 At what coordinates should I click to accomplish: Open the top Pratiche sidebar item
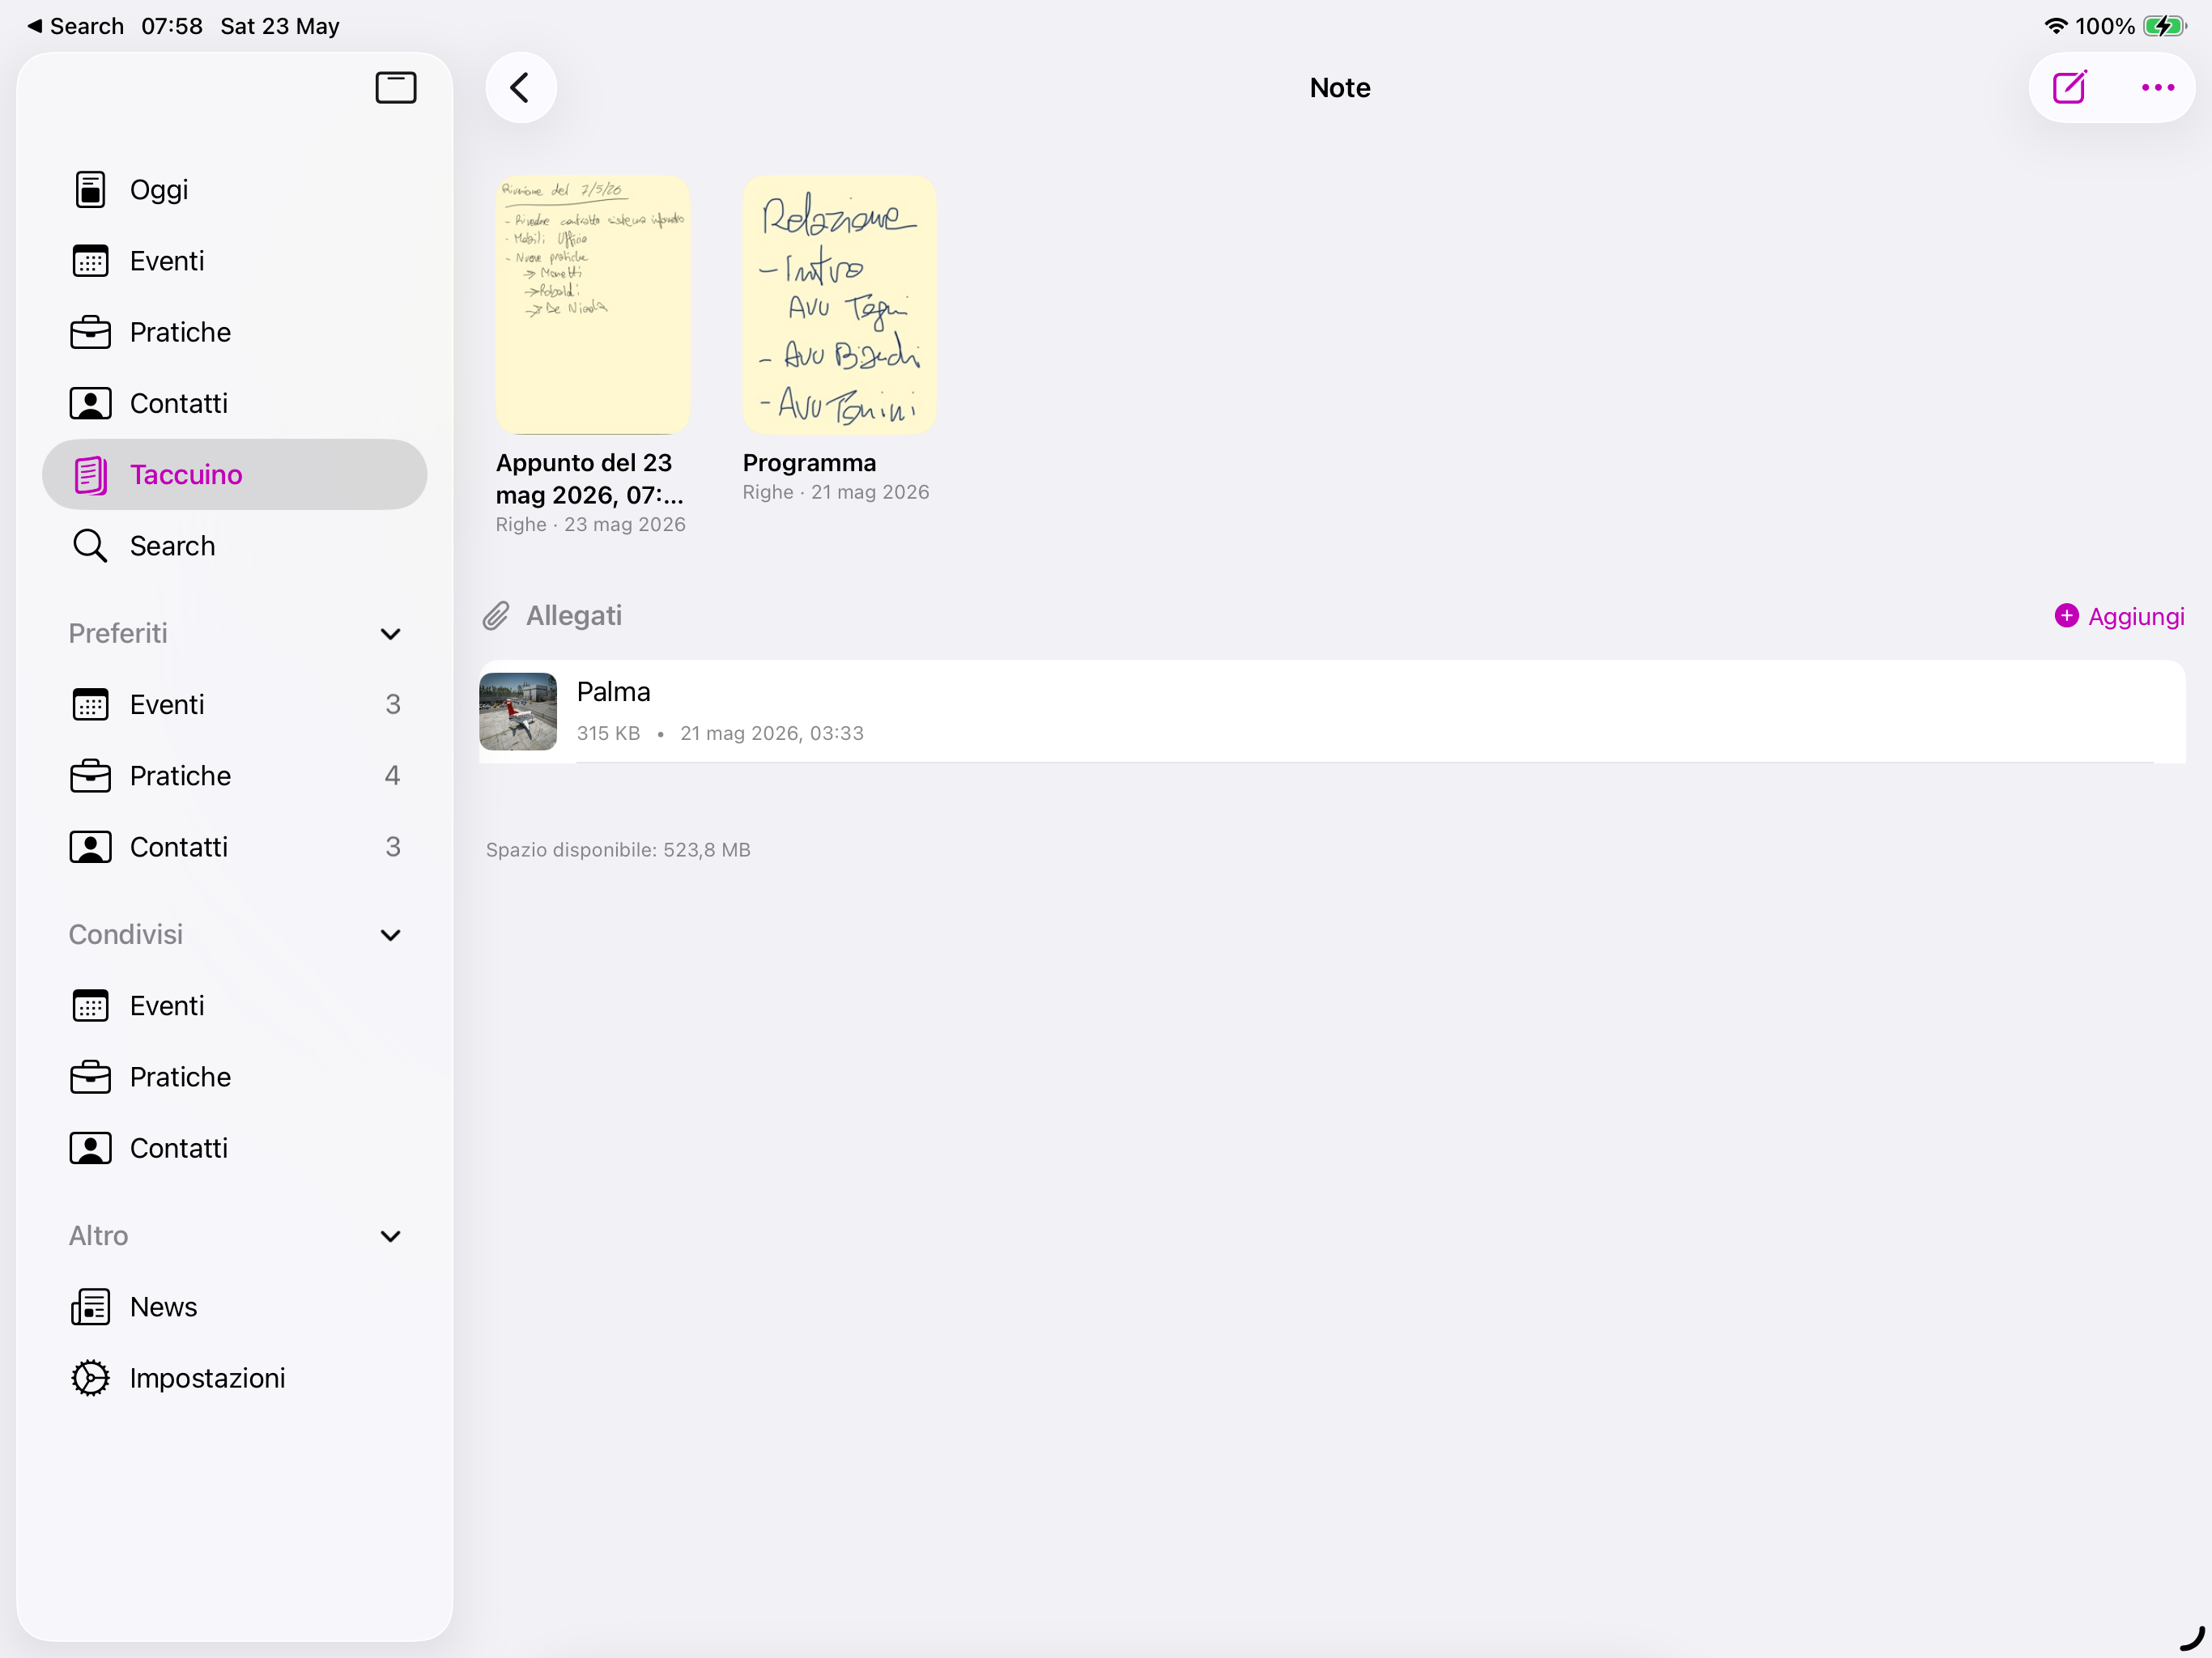pyautogui.click(x=234, y=332)
